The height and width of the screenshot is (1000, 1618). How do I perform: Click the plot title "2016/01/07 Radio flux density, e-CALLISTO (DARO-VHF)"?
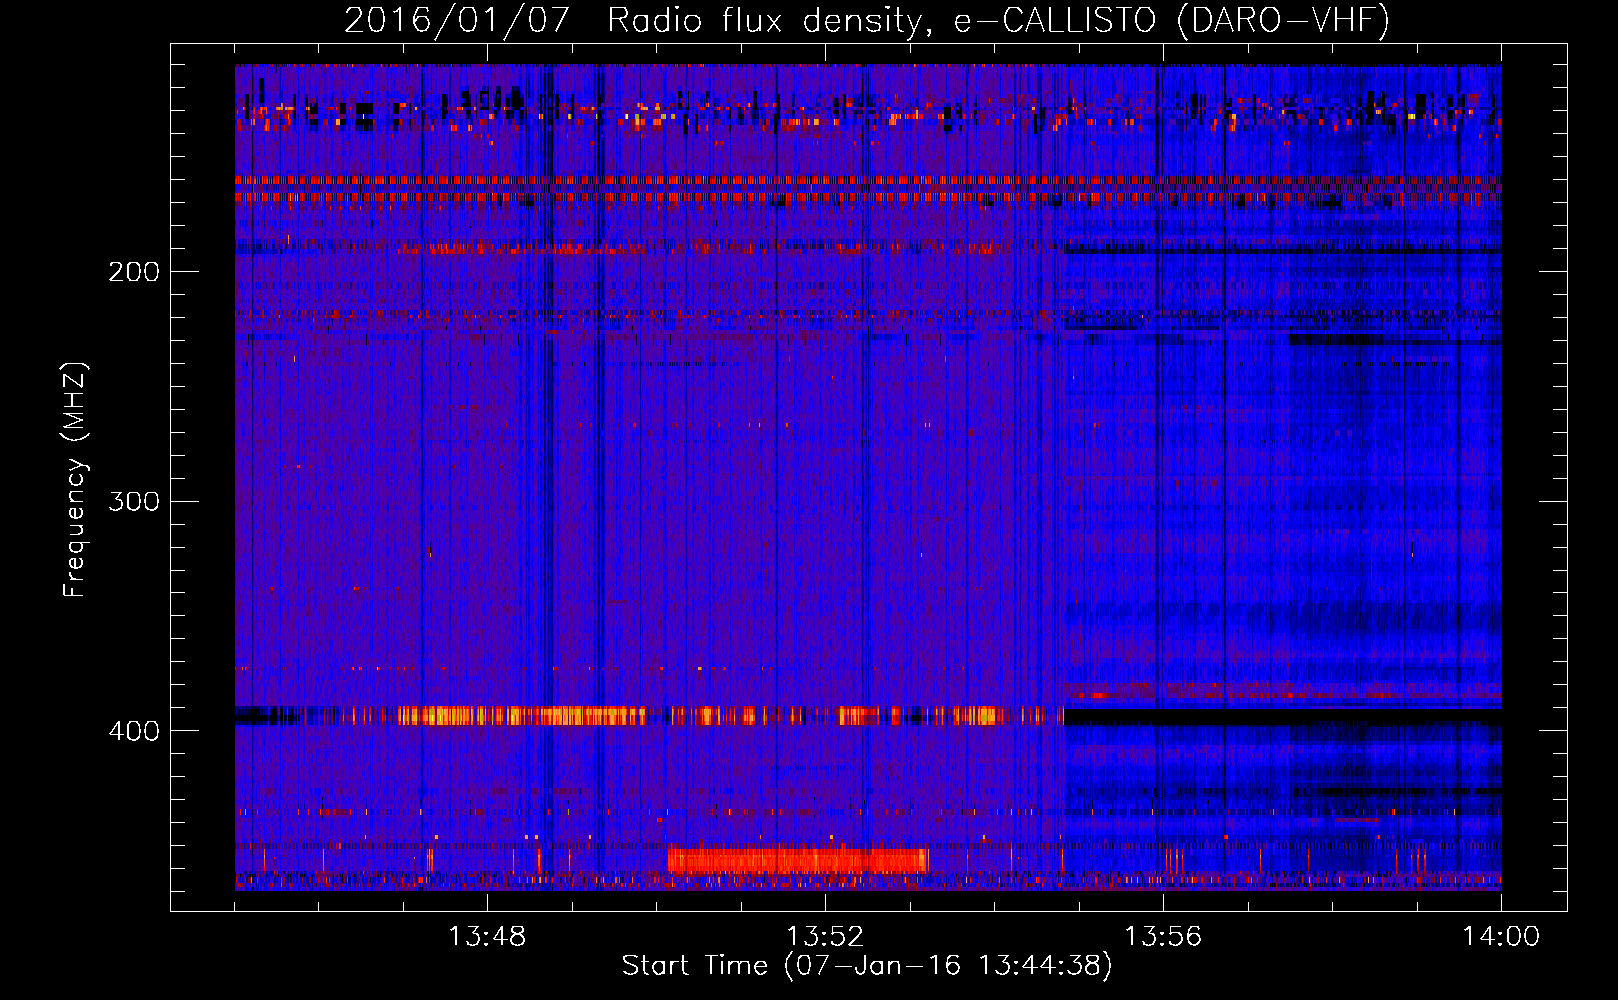click(867, 20)
